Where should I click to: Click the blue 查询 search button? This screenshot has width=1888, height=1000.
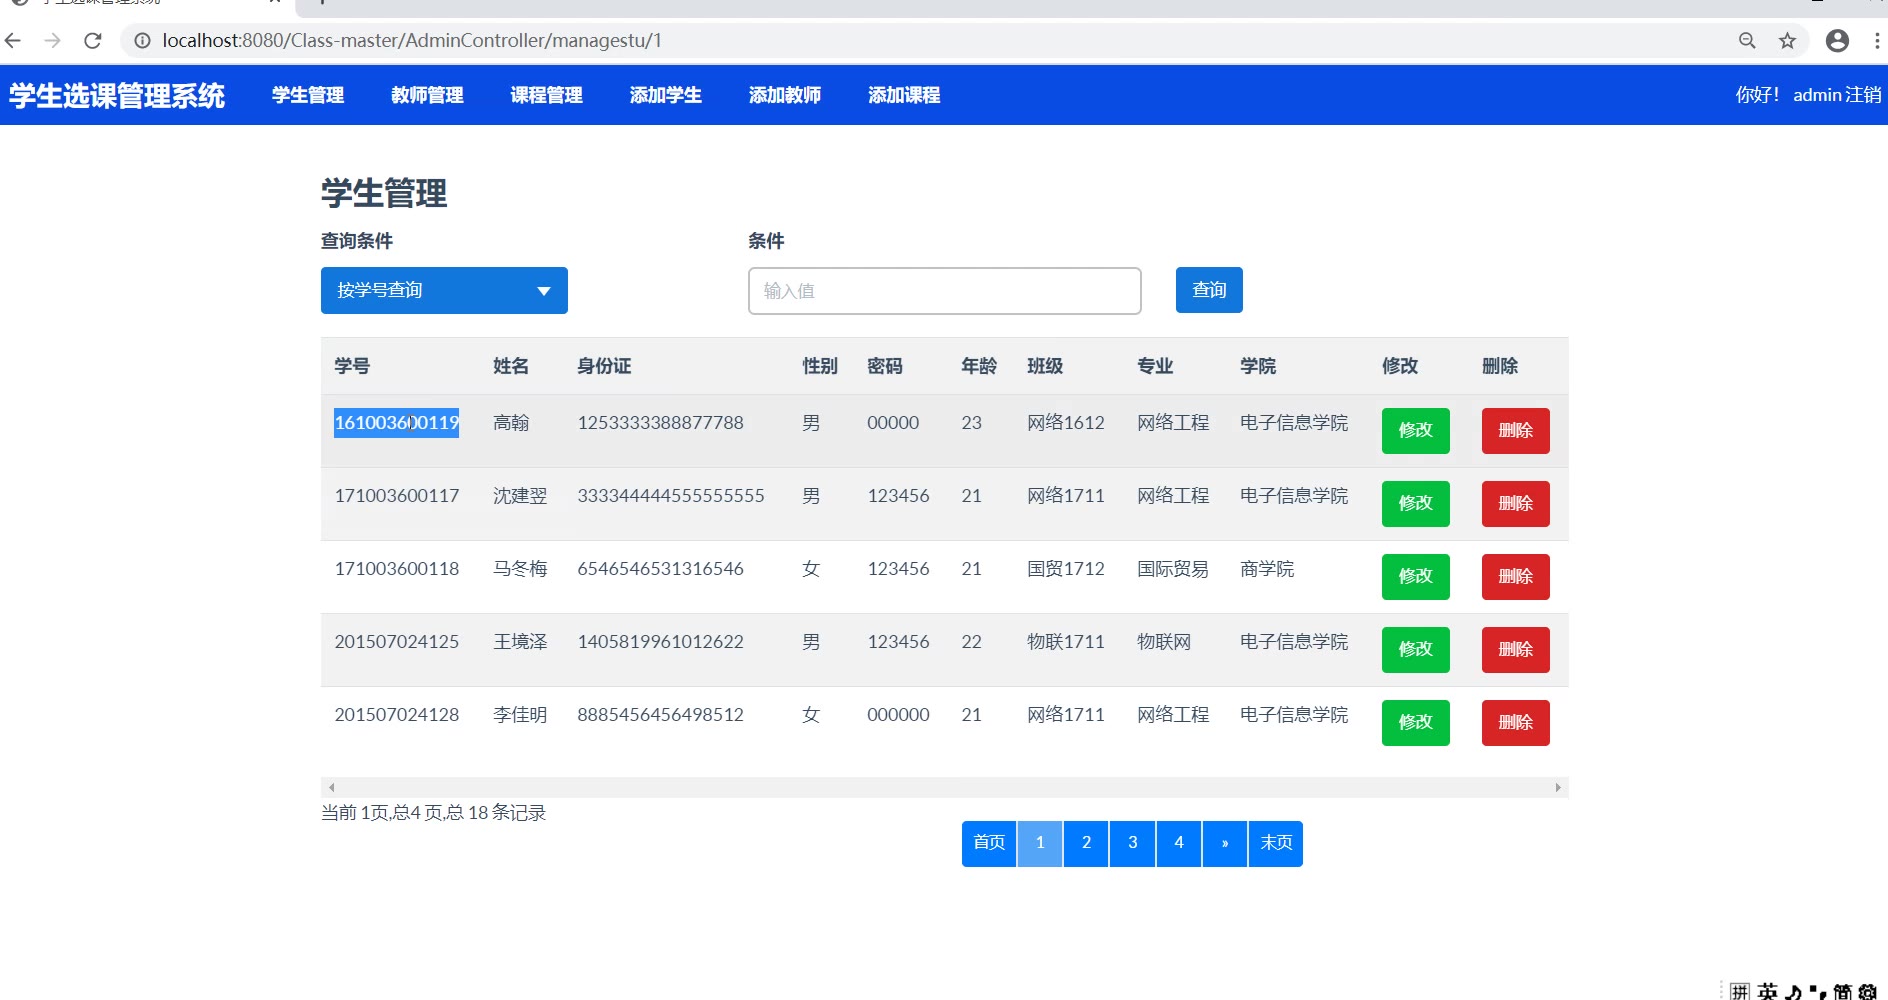click(x=1208, y=290)
